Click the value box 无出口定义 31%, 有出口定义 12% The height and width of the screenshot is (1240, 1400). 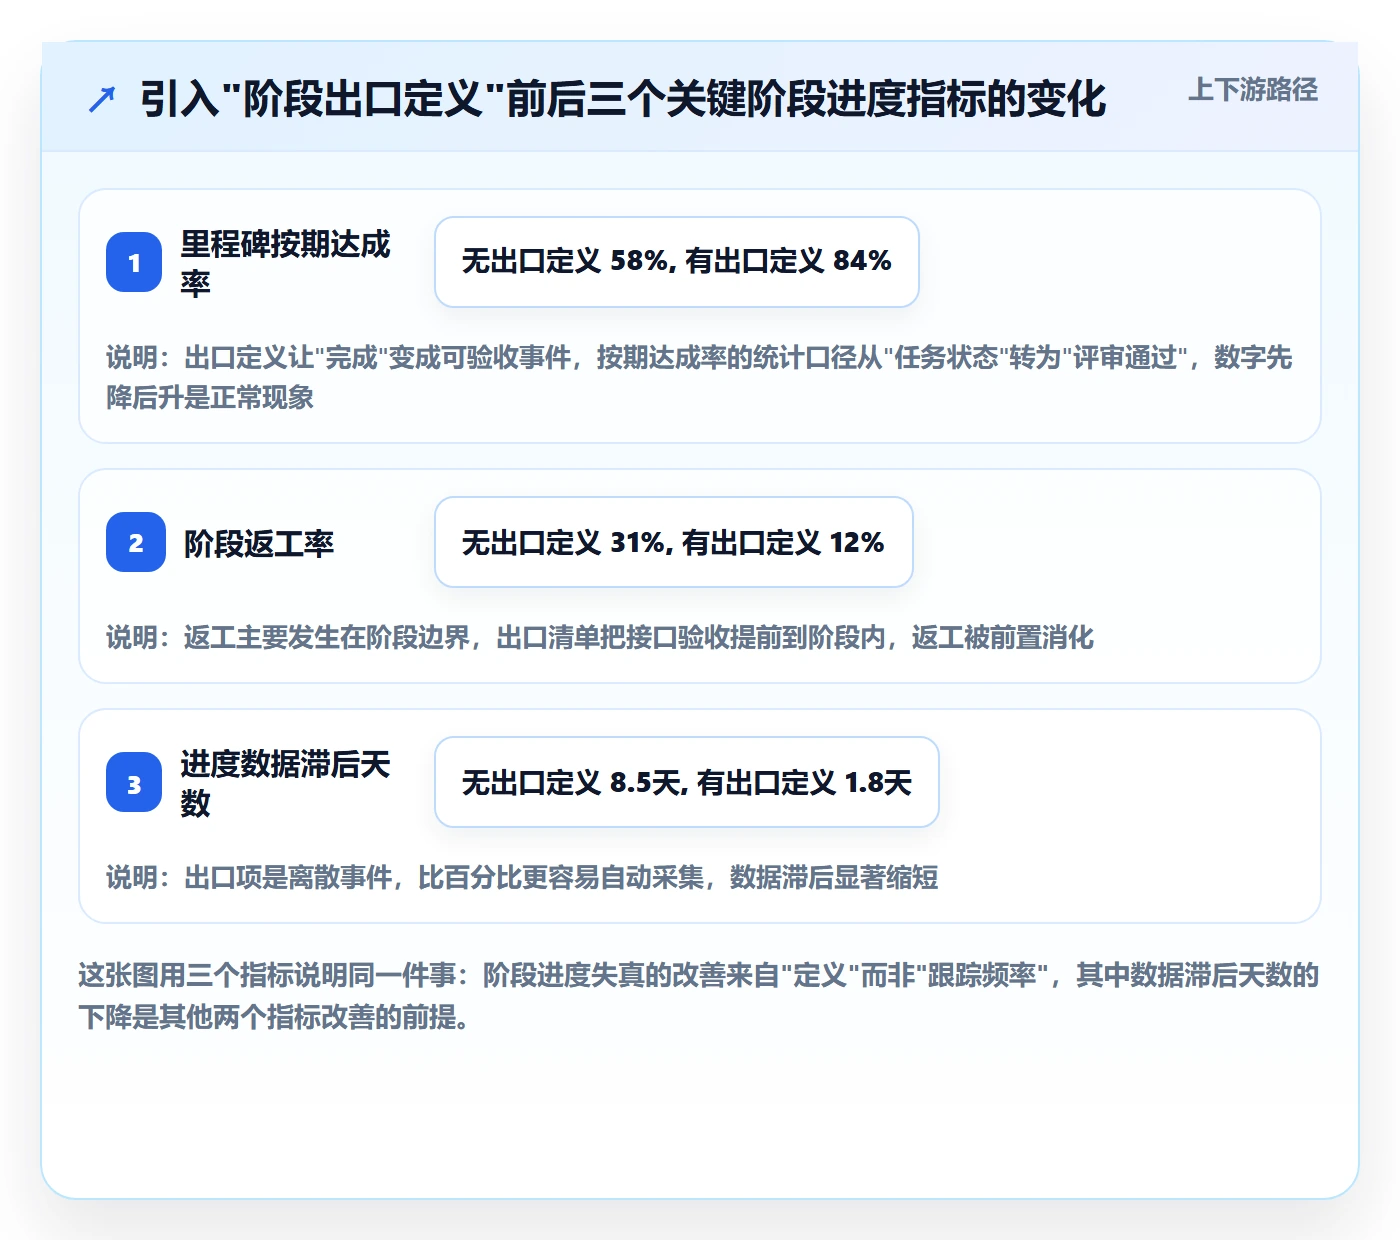(674, 542)
